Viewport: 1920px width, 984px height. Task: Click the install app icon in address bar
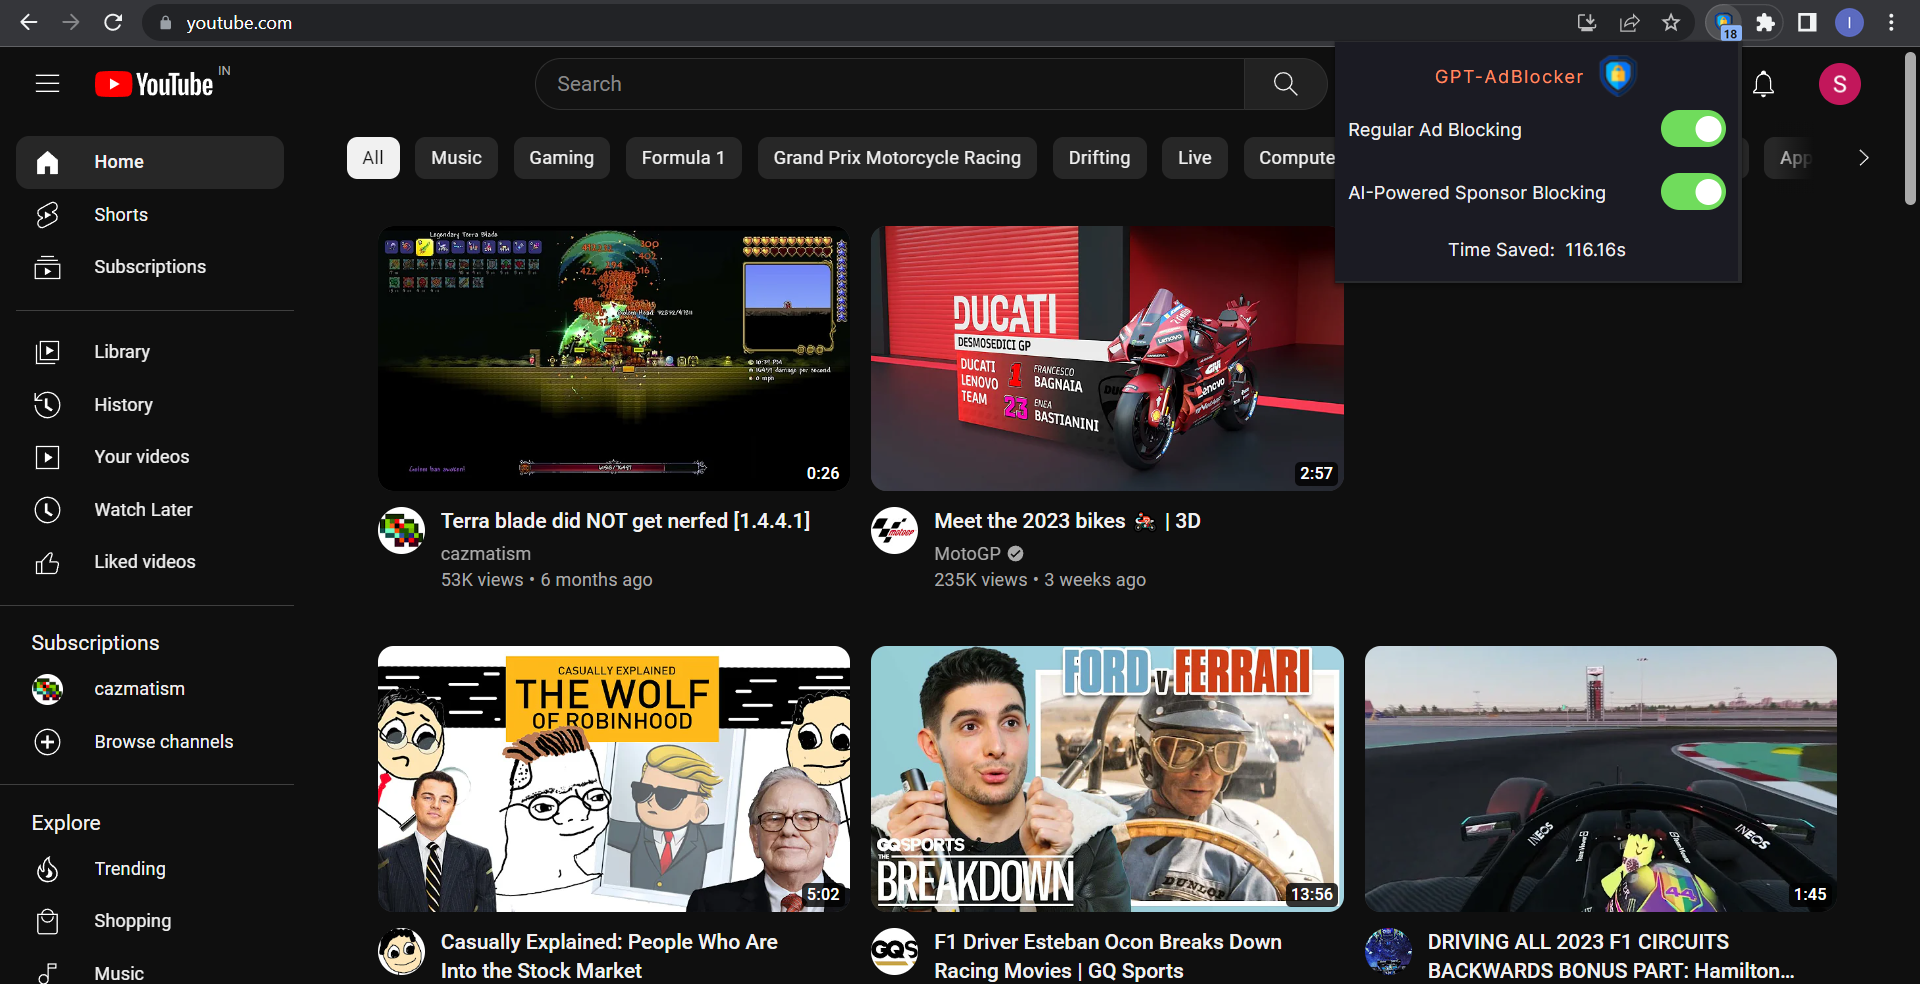(1587, 23)
